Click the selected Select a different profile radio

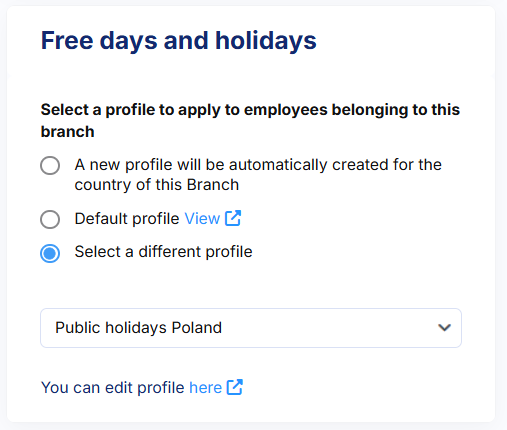[50, 253]
